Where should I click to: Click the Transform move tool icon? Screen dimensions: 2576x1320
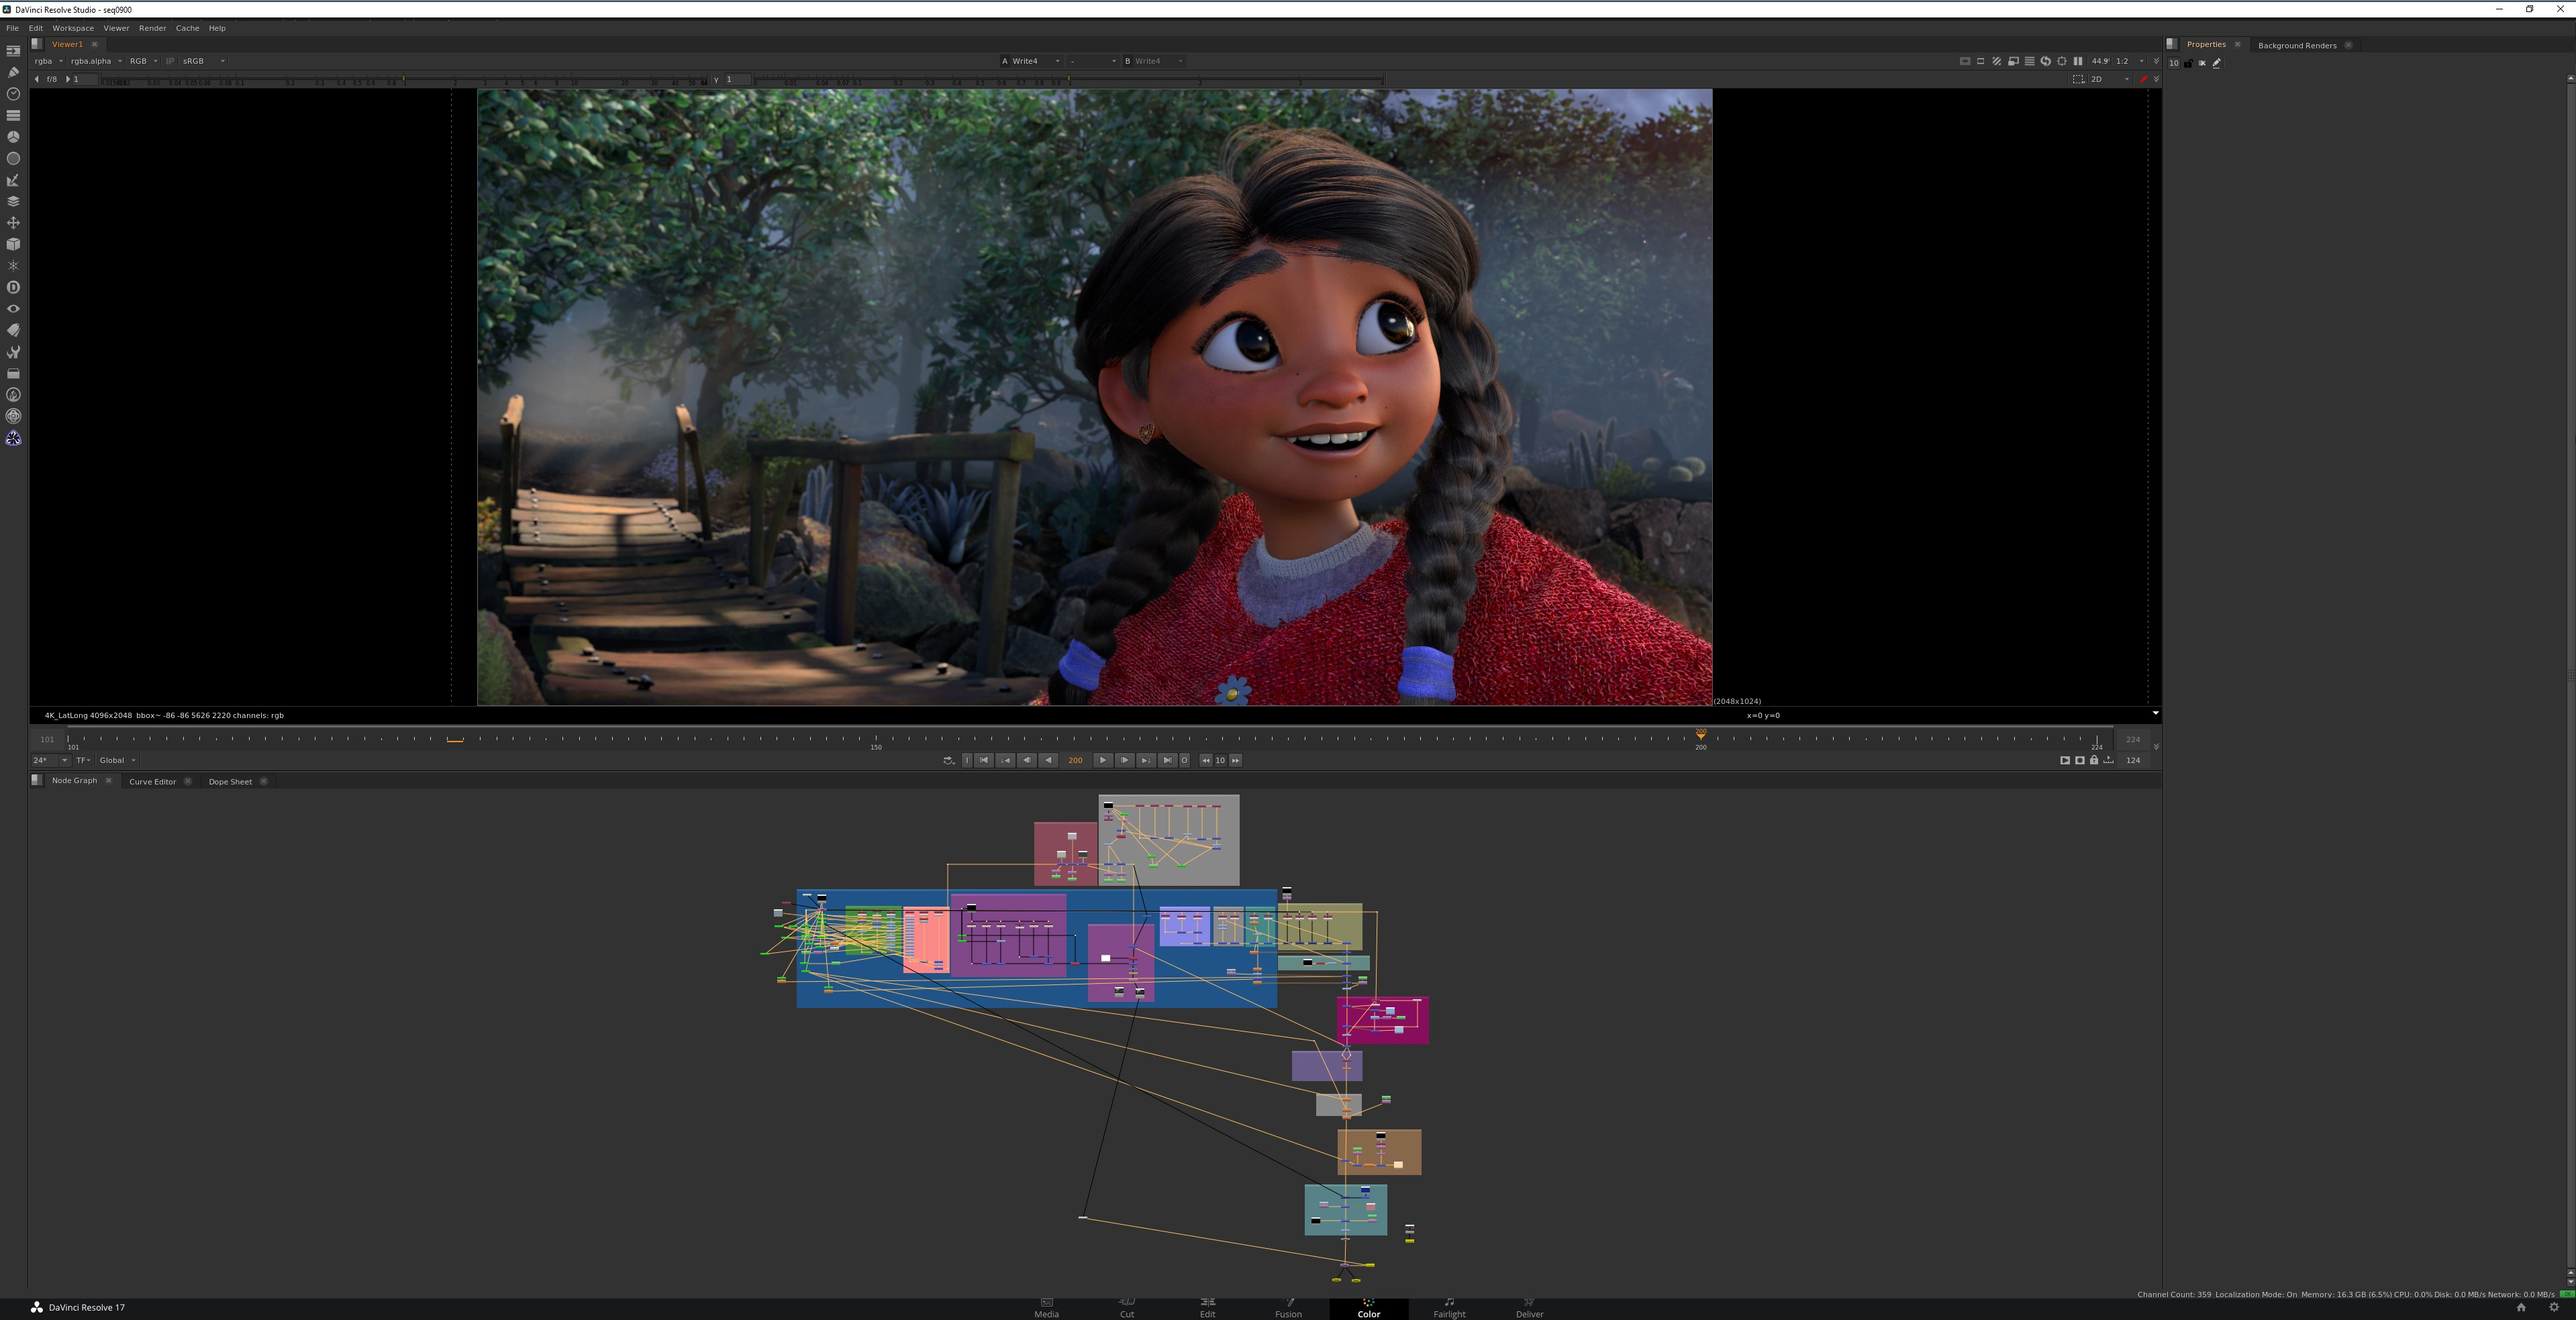[13, 223]
